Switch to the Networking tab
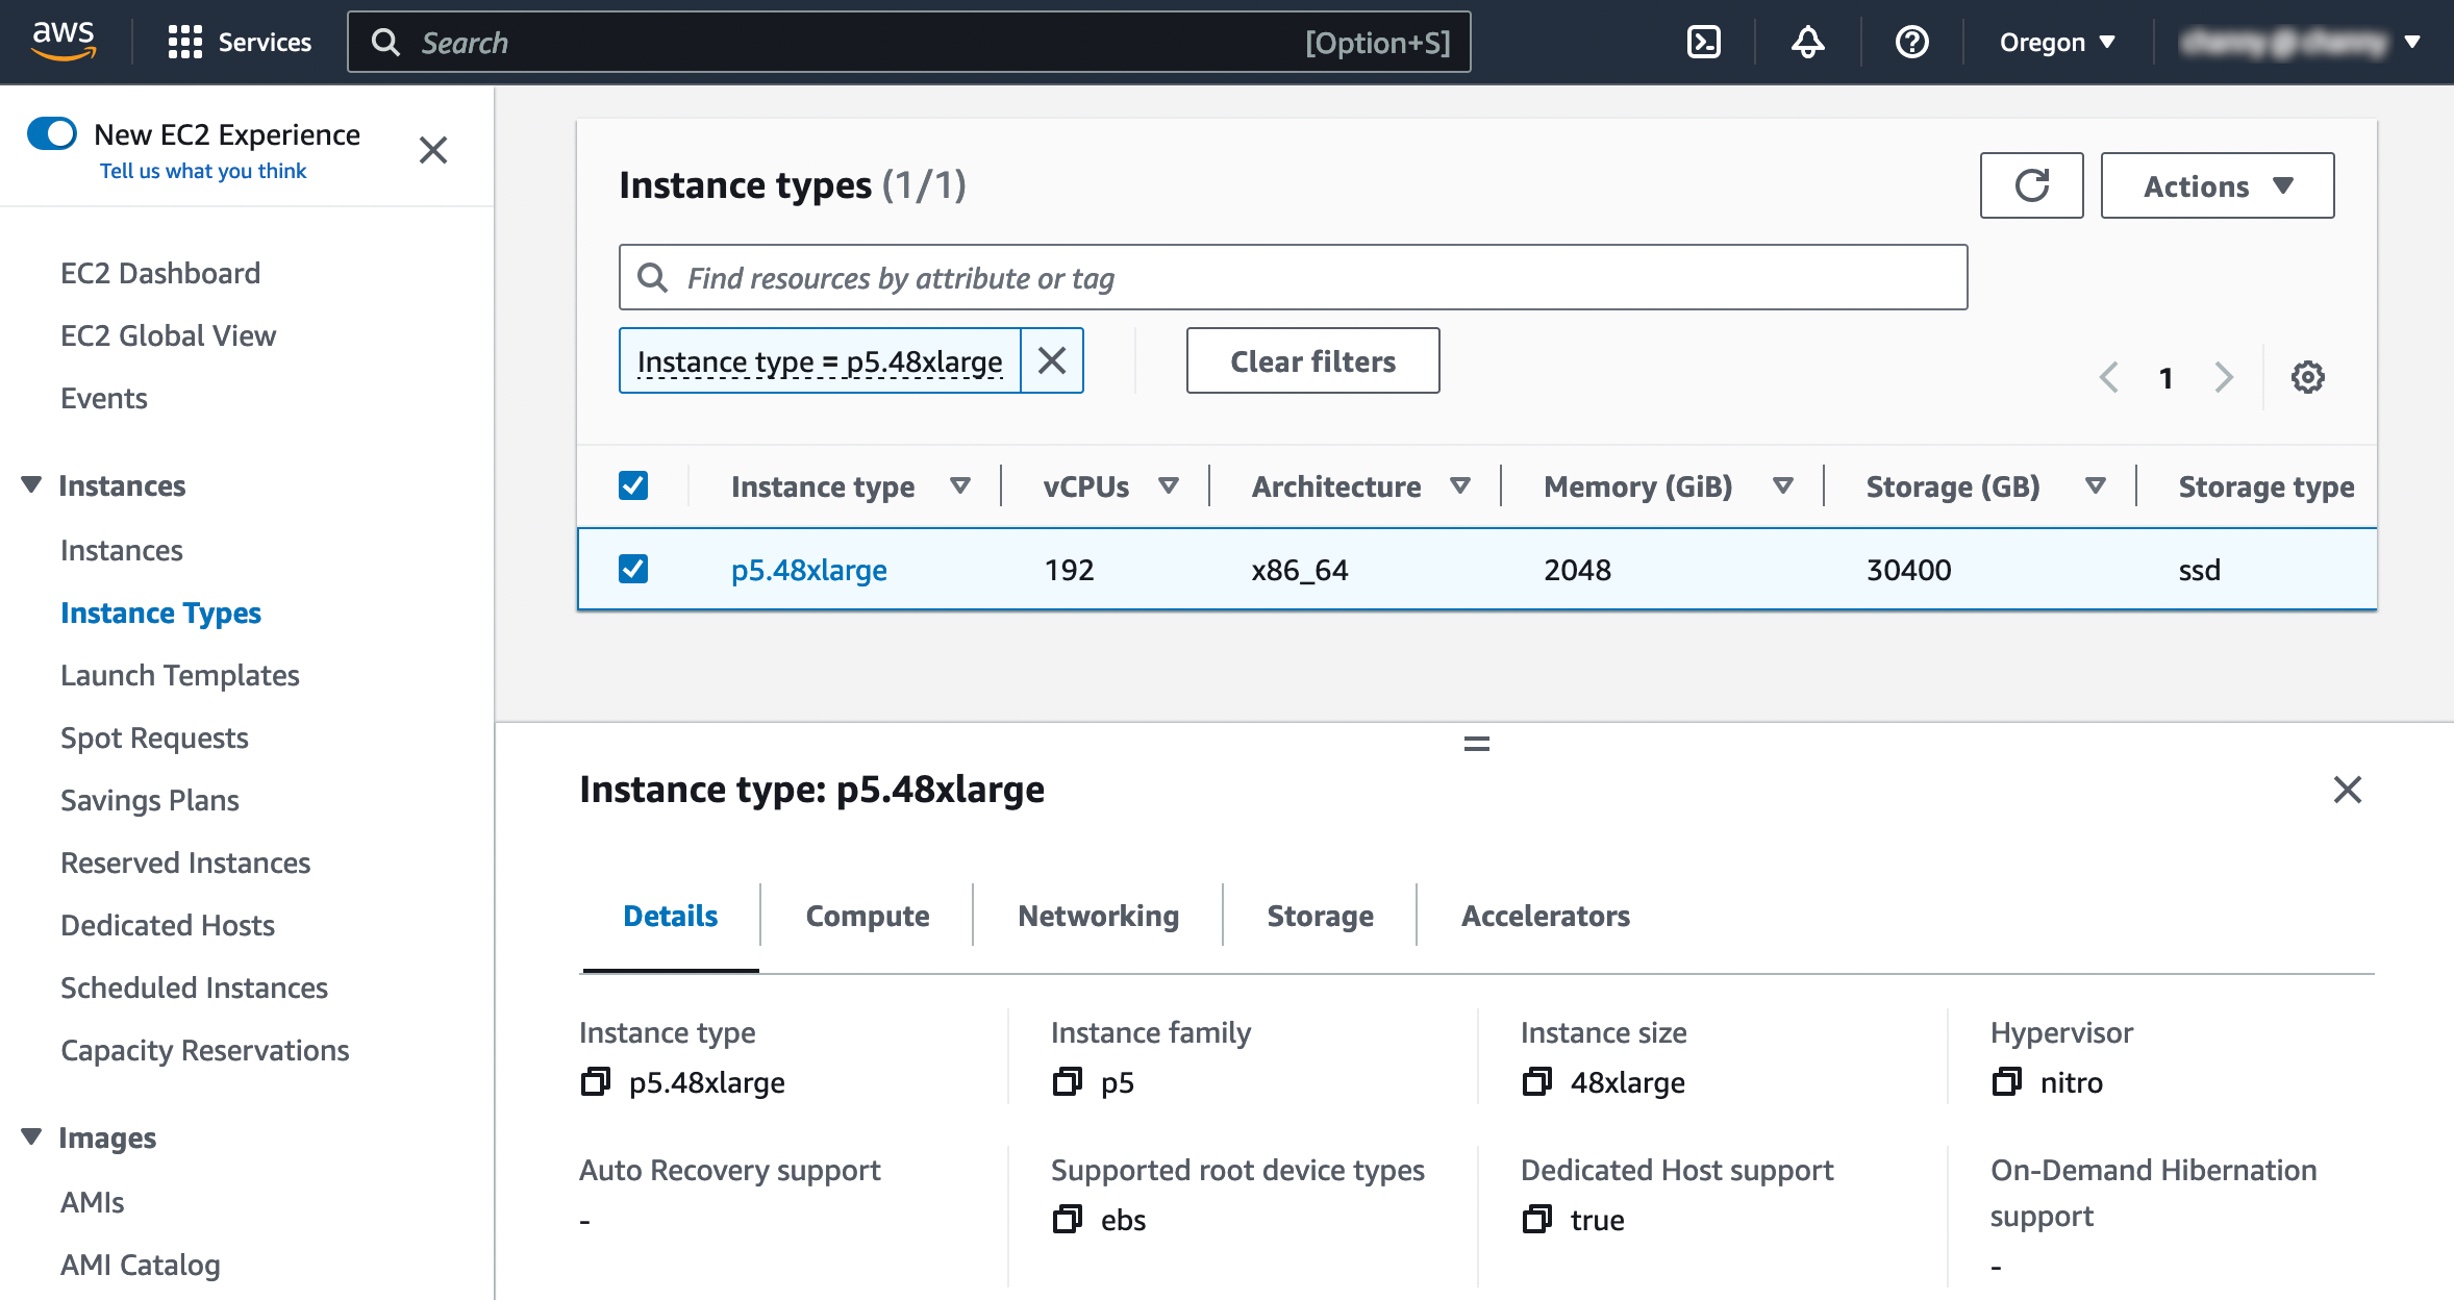The width and height of the screenshot is (2454, 1300). tap(1098, 916)
